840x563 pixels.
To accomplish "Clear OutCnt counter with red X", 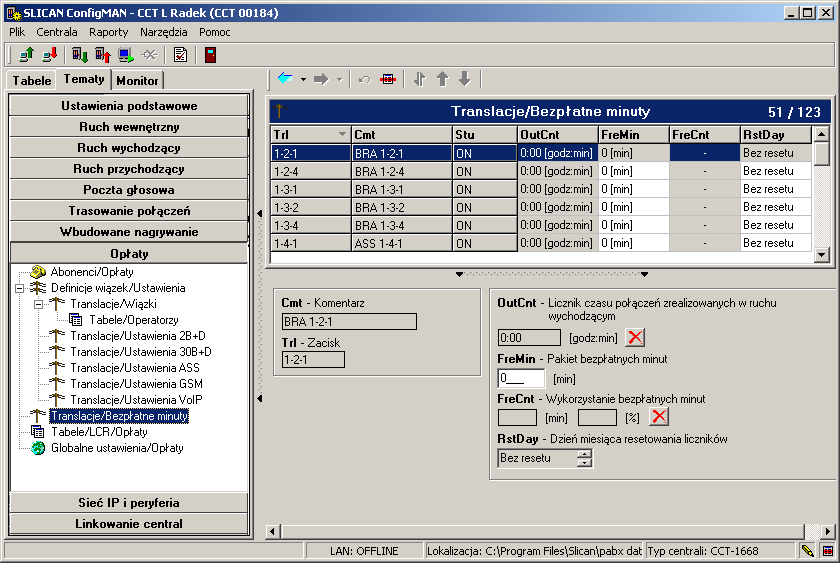I will point(635,337).
